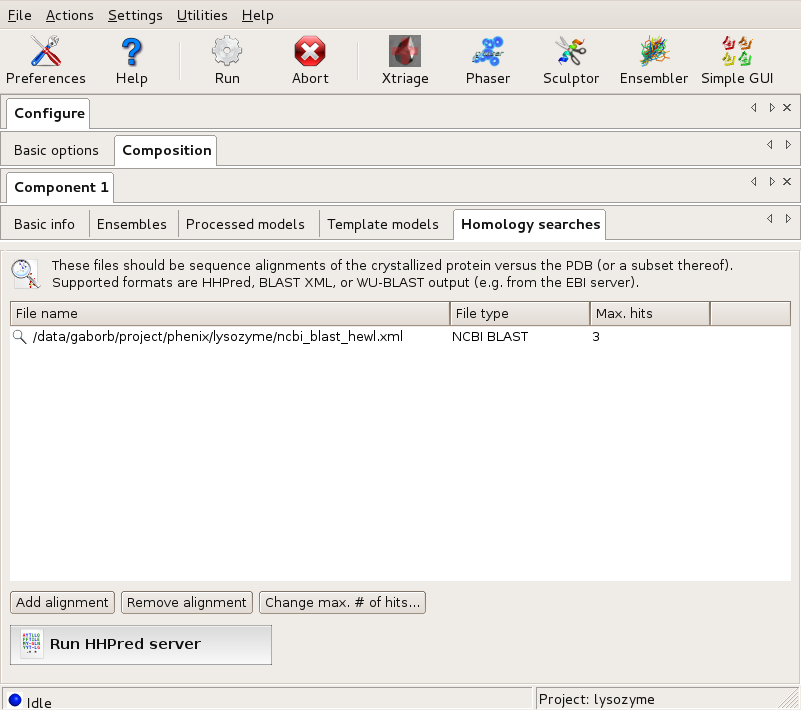Open the Utilities menu
This screenshot has height=710, width=801.
coord(202,15)
